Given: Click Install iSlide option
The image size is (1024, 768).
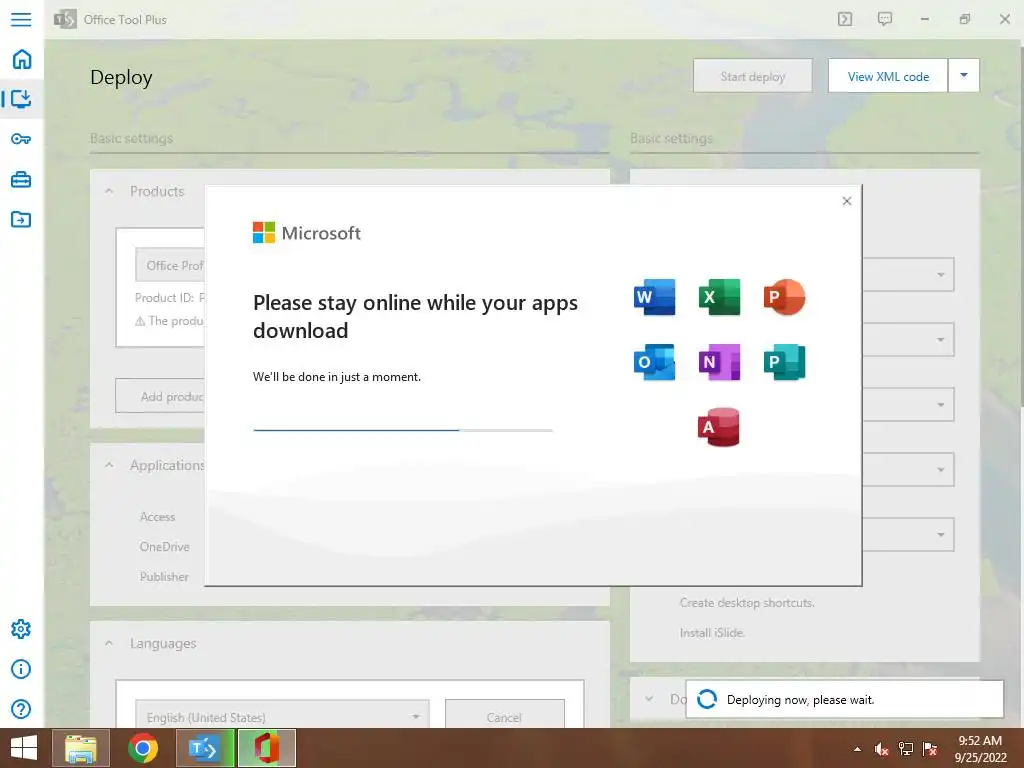Looking at the screenshot, I should [712, 633].
